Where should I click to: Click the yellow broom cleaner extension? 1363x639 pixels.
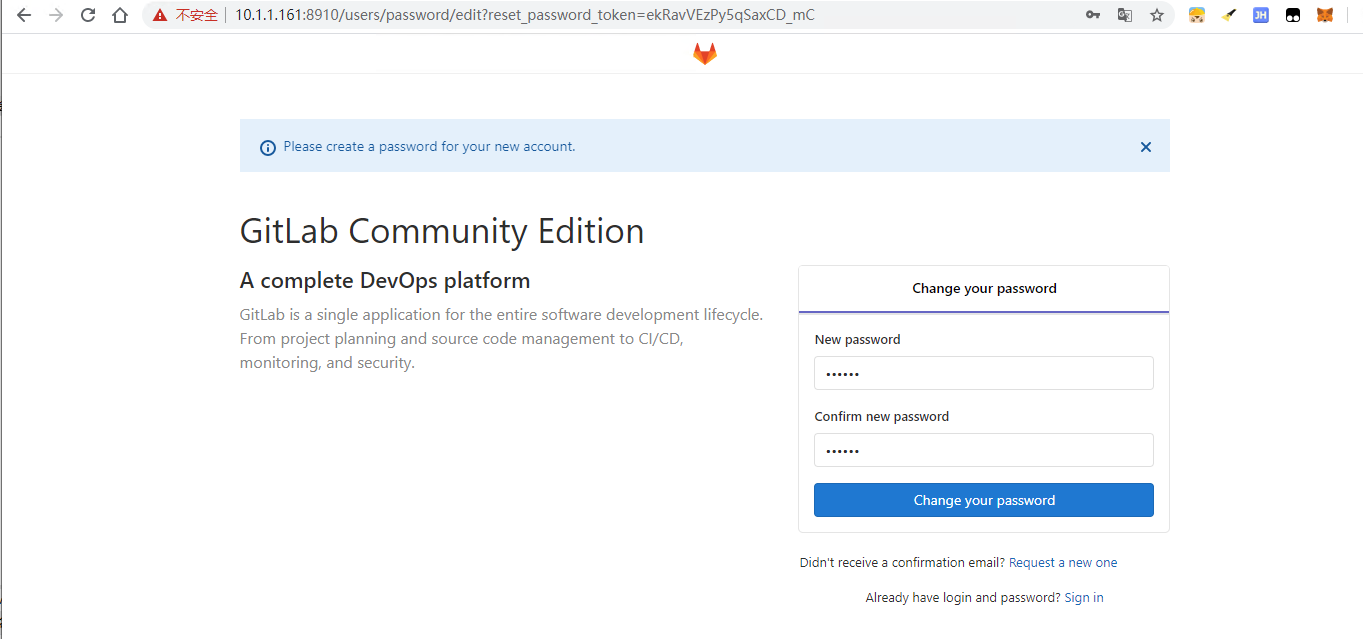[x=1229, y=15]
